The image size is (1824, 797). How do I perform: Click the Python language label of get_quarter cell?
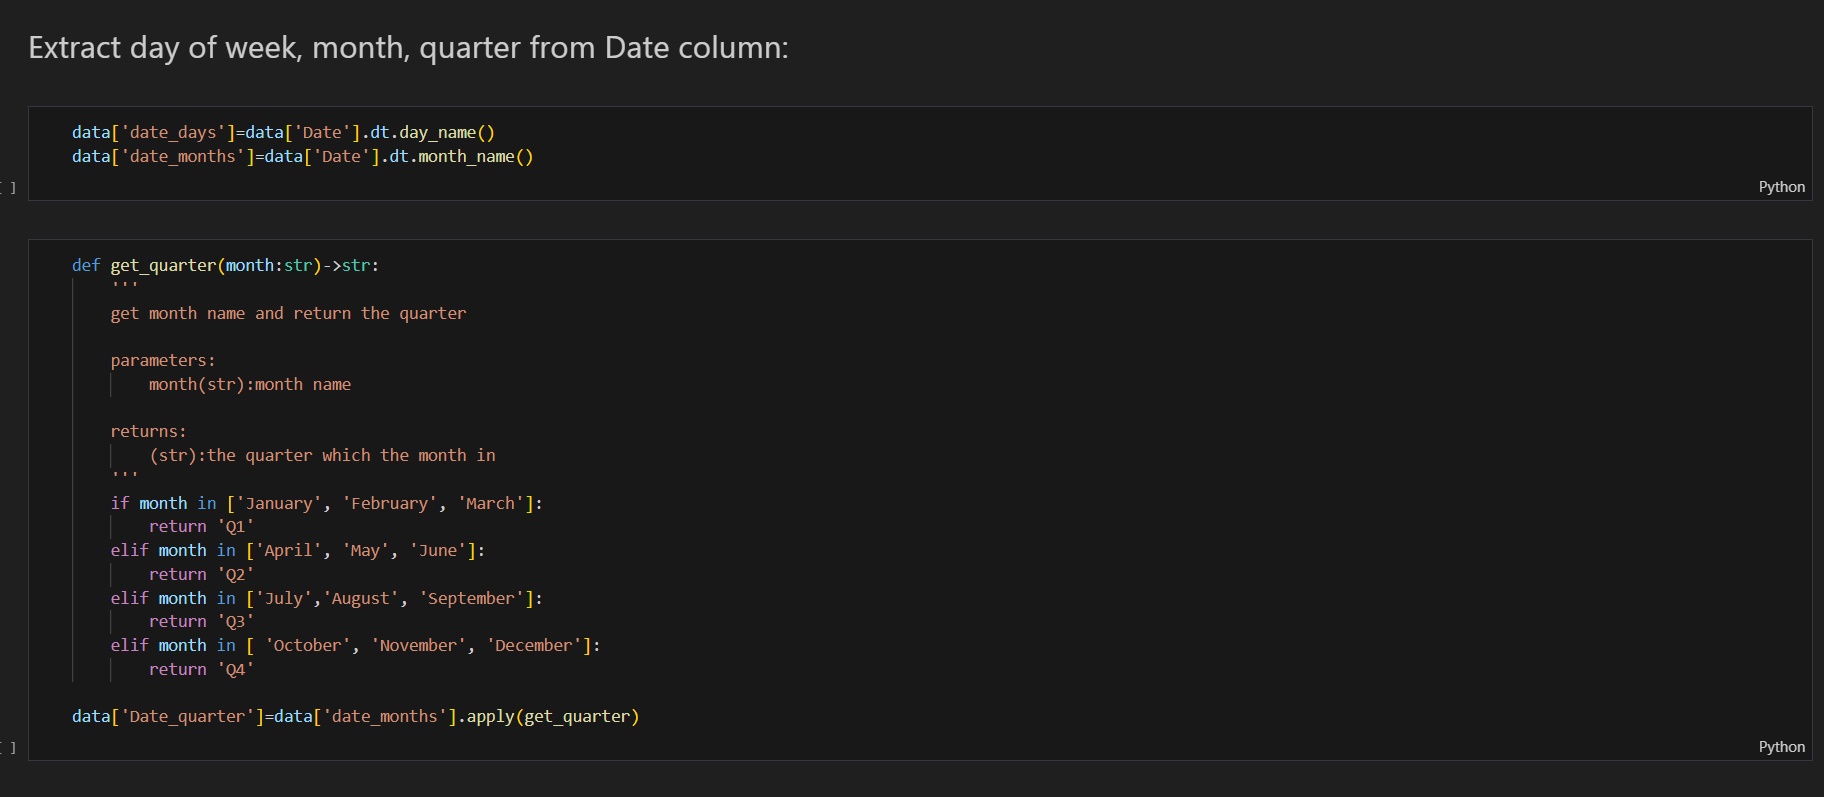click(1781, 747)
